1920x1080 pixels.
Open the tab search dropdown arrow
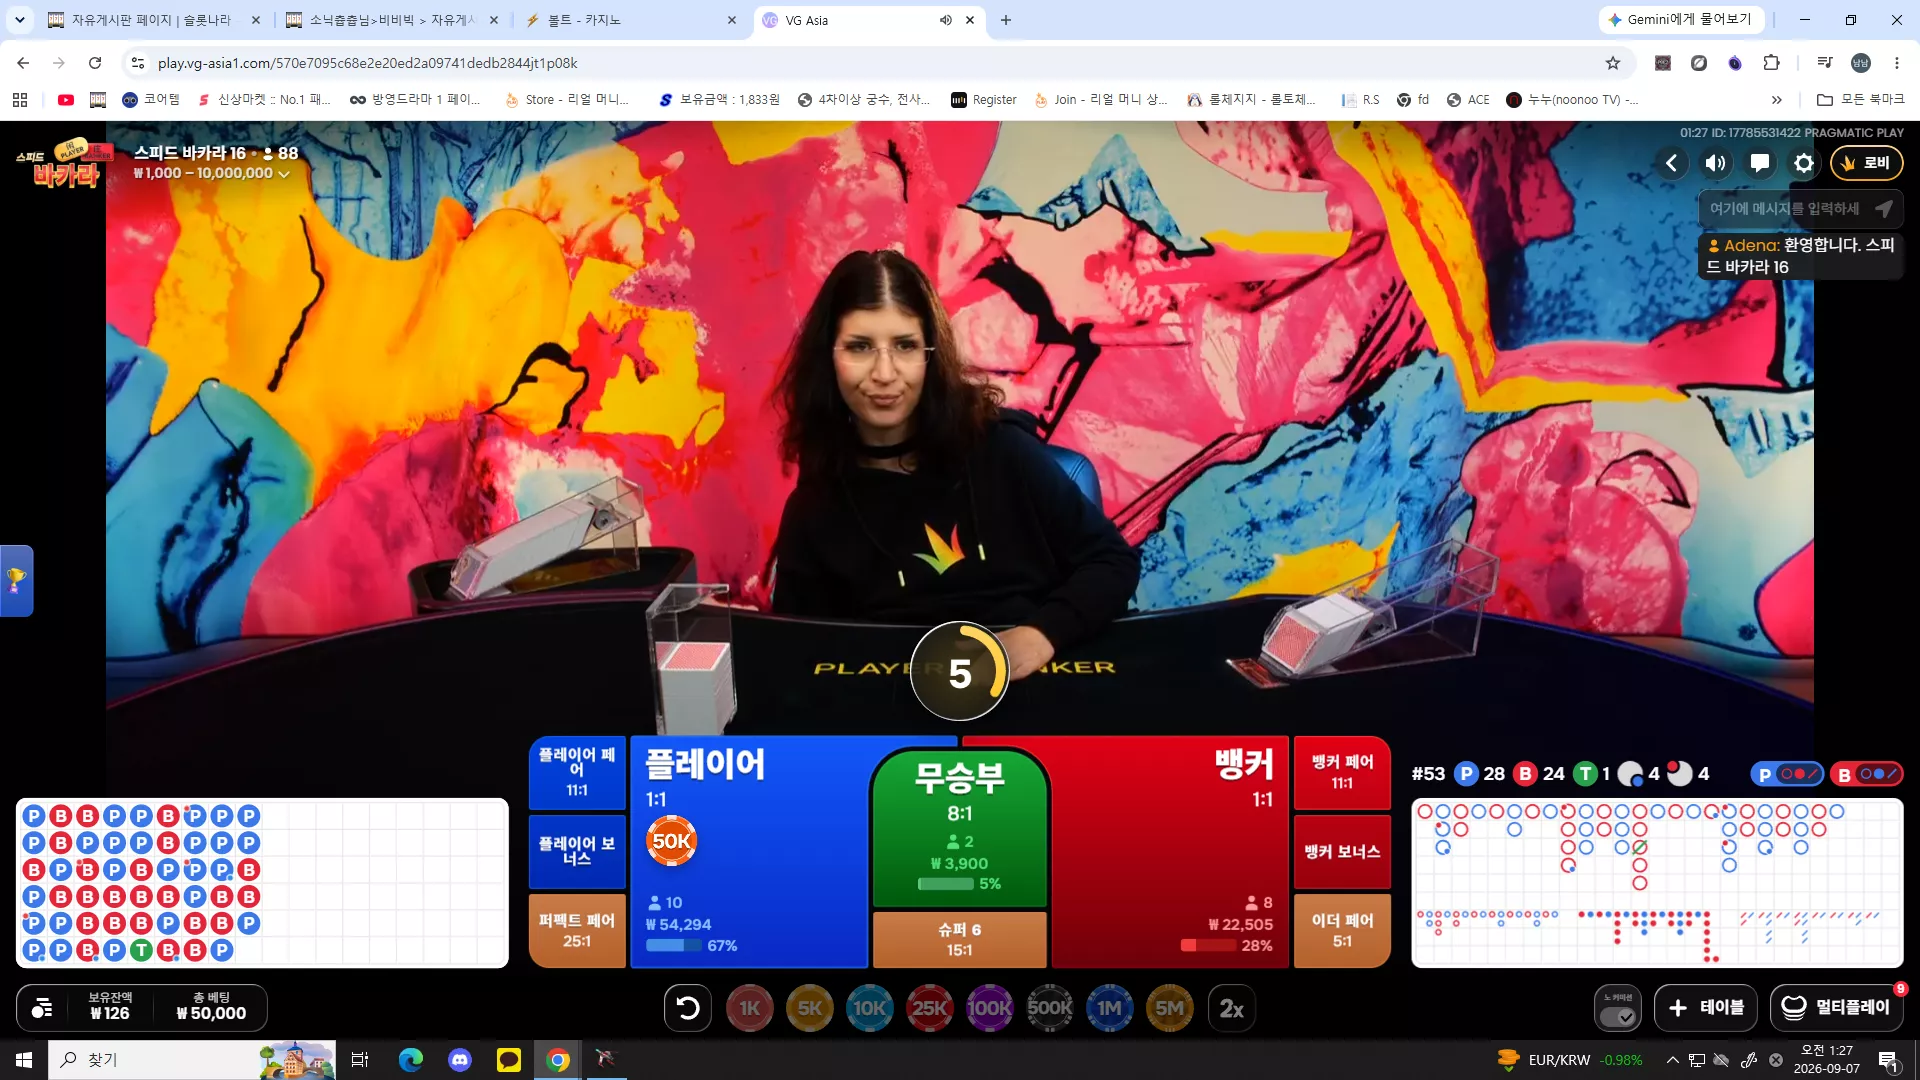tap(19, 20)
